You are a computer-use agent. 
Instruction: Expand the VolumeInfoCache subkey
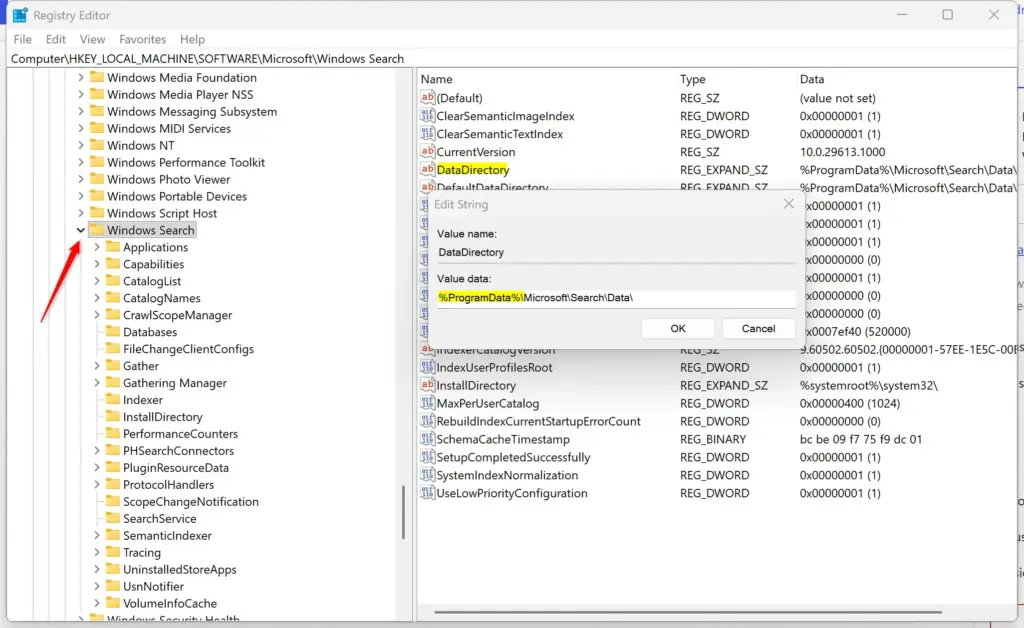coord(97,603)
